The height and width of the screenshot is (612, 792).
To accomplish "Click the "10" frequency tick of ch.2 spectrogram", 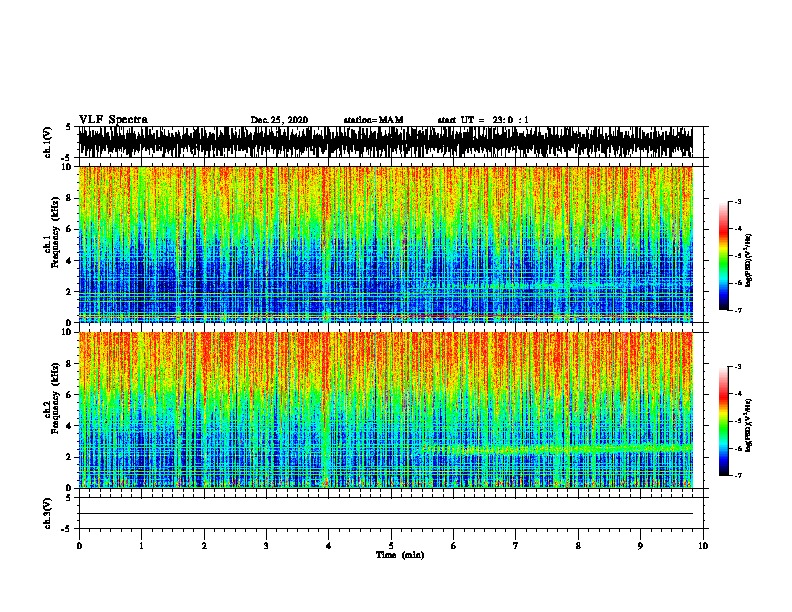I will point(69,332).
